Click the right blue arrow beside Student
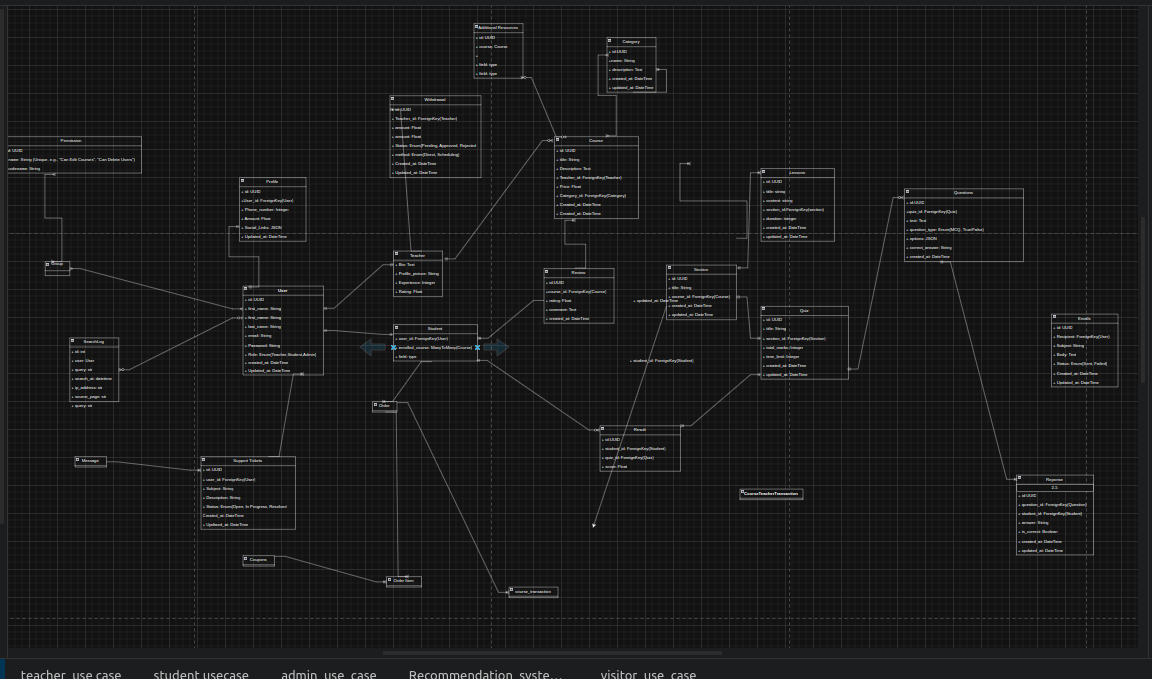The width and height of the screenshot is (1152, 679). (496, 347)
